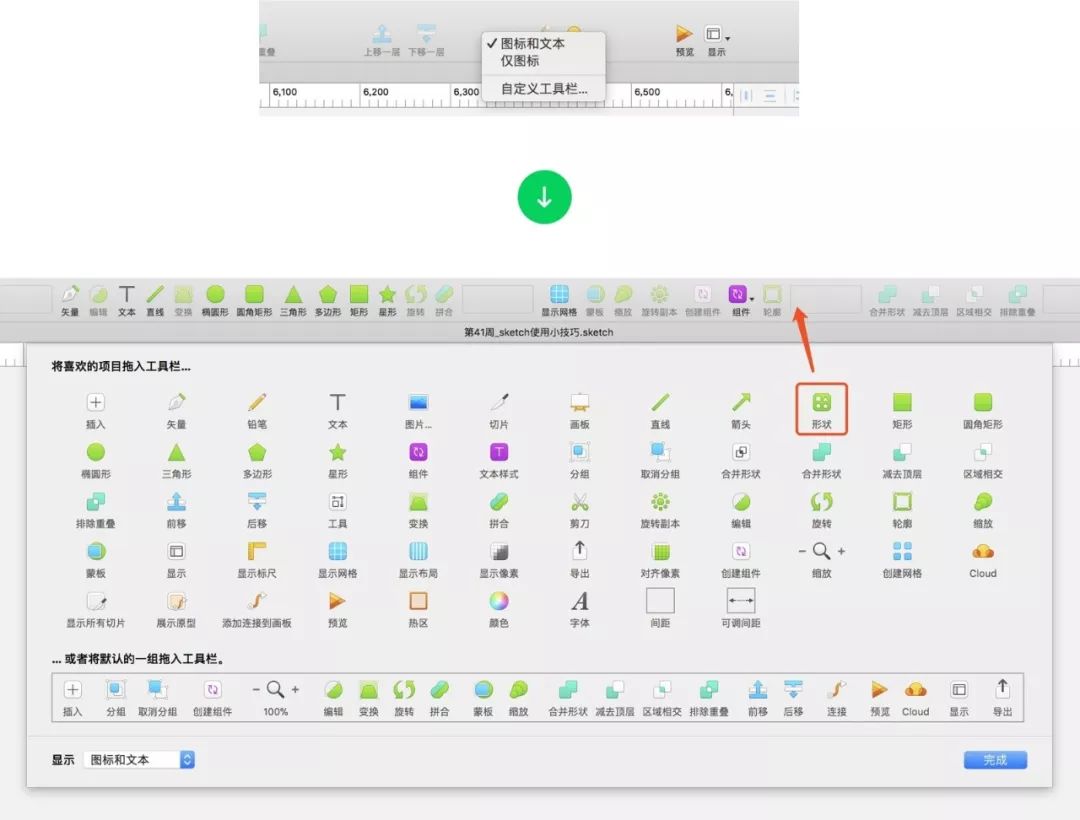Screen dimensions: 1080x820
Task: Open 显示 dropdown beside 图标和文本 selector
Action: click(139, 759)
